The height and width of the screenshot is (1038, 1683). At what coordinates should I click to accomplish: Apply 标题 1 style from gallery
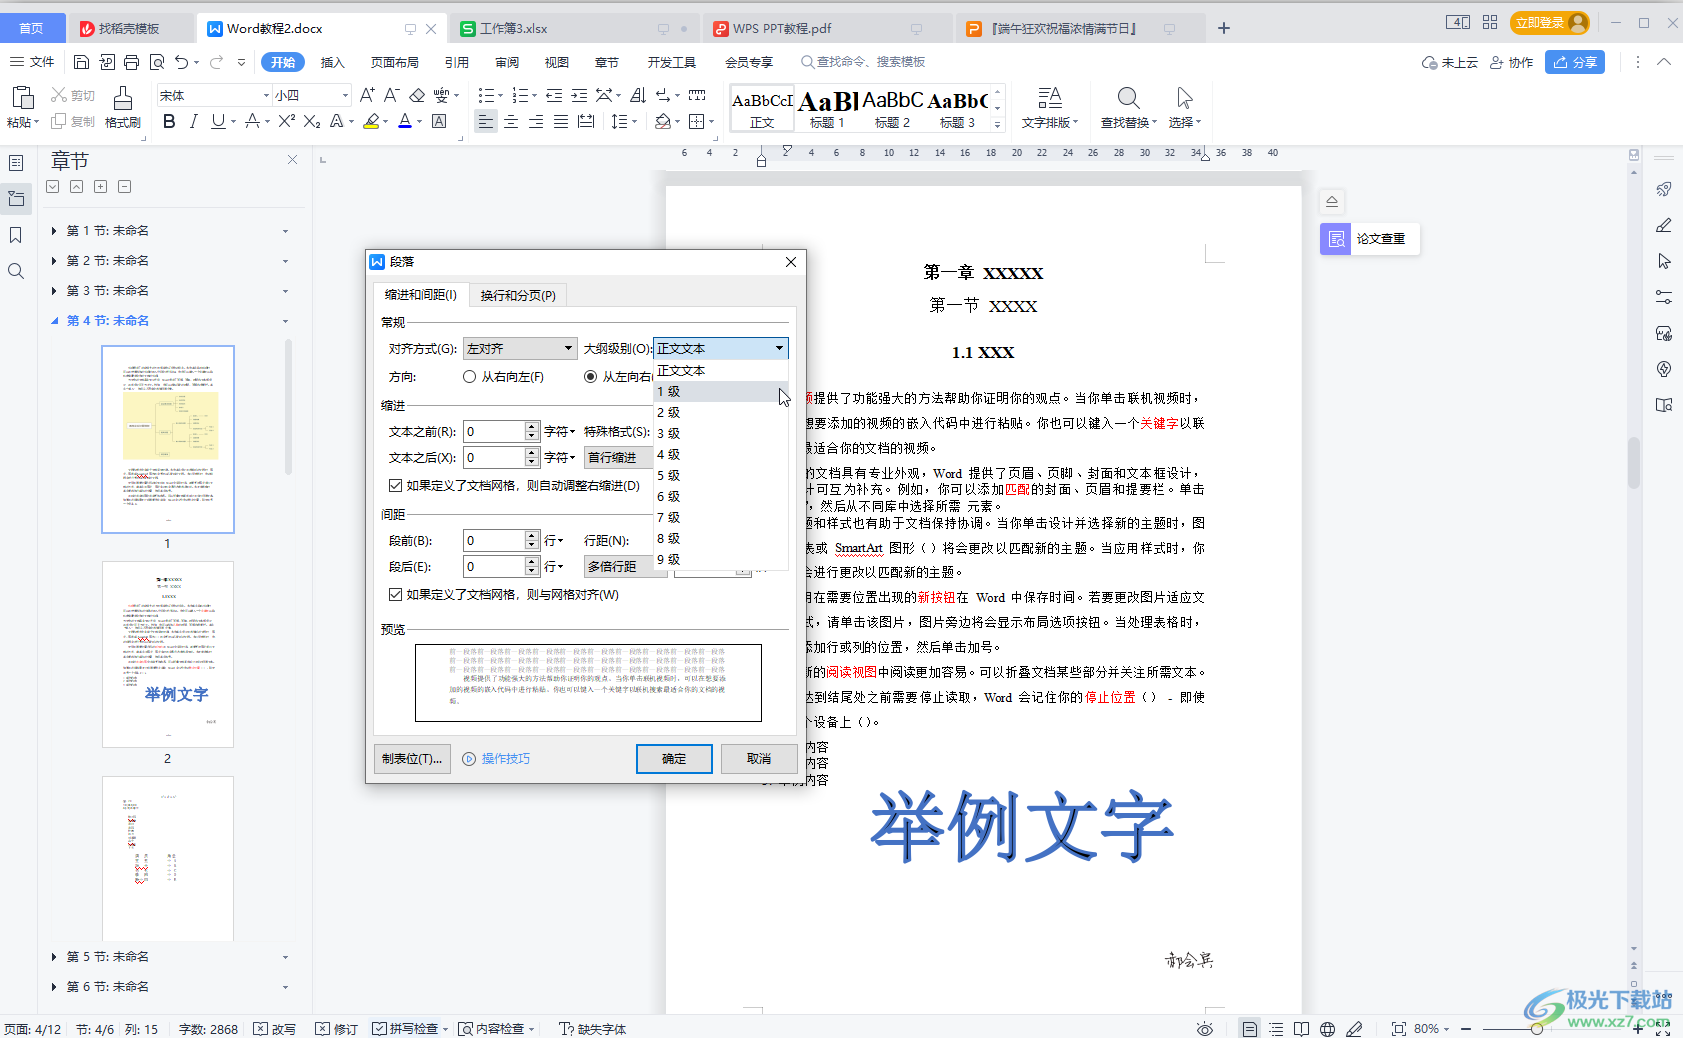click(828, 108)
